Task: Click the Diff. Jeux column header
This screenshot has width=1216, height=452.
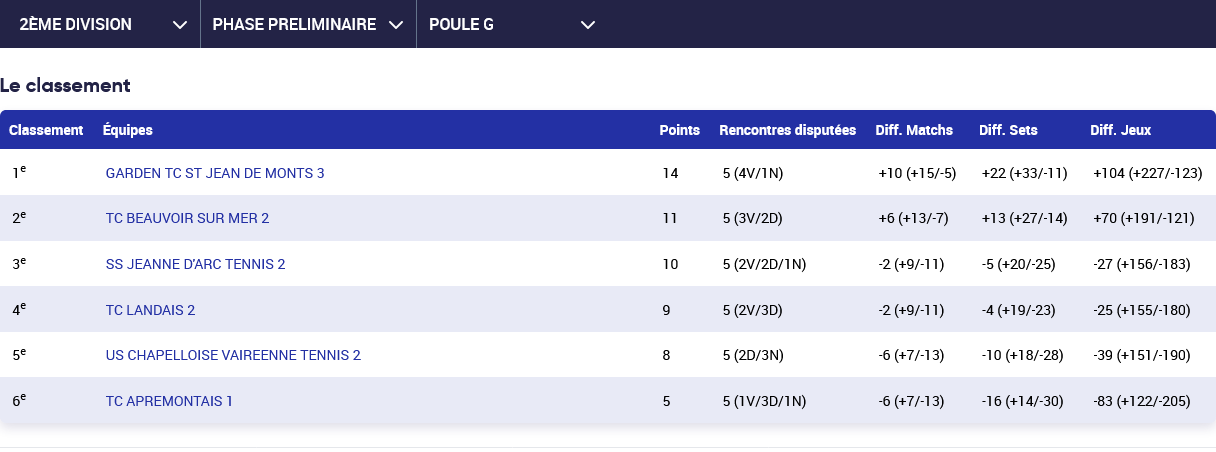Action: coord(1120,130)
